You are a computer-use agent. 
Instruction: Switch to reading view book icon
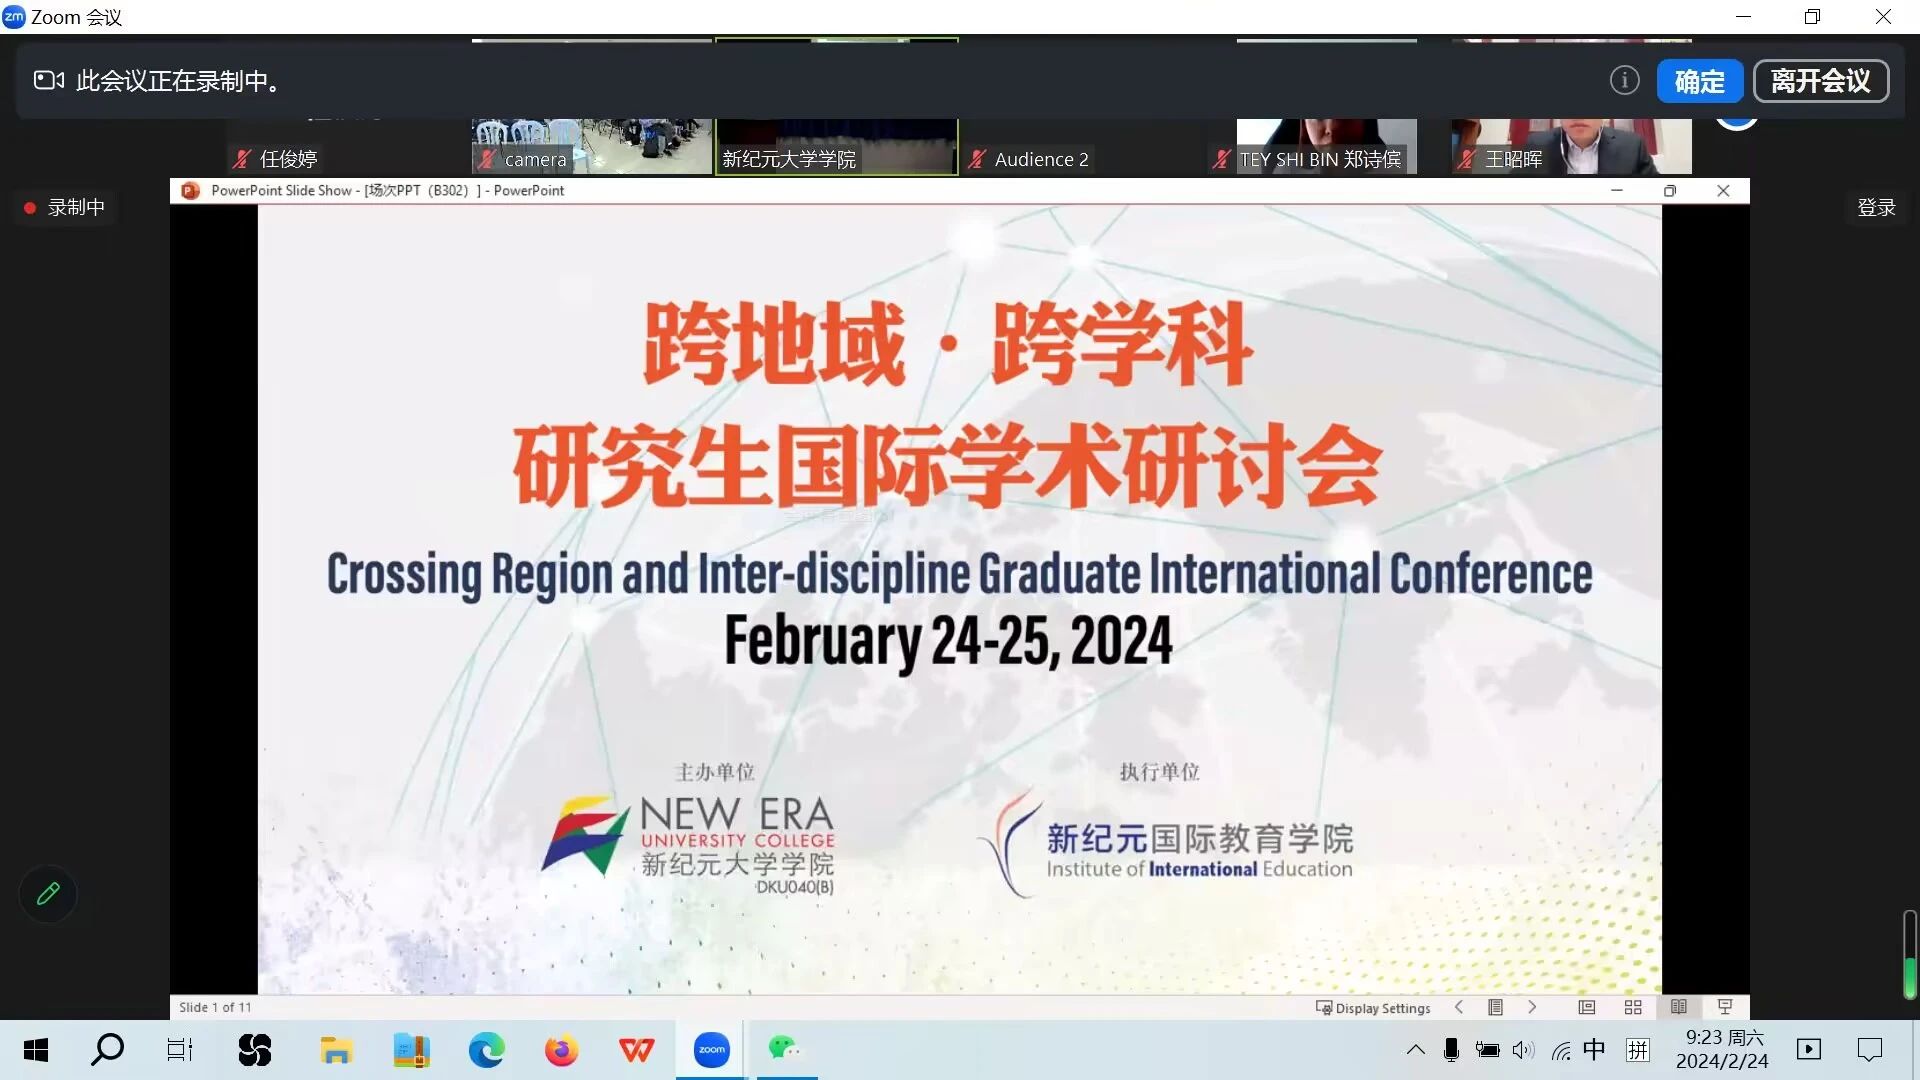coord(1679,1007)
